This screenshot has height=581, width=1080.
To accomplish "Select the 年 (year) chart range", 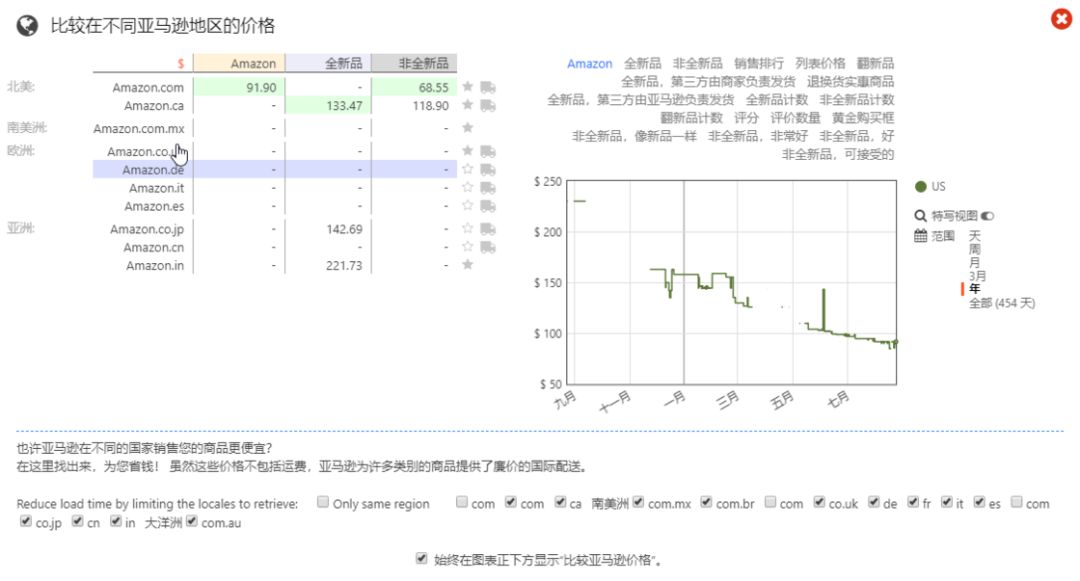I will tap(974, 288).
